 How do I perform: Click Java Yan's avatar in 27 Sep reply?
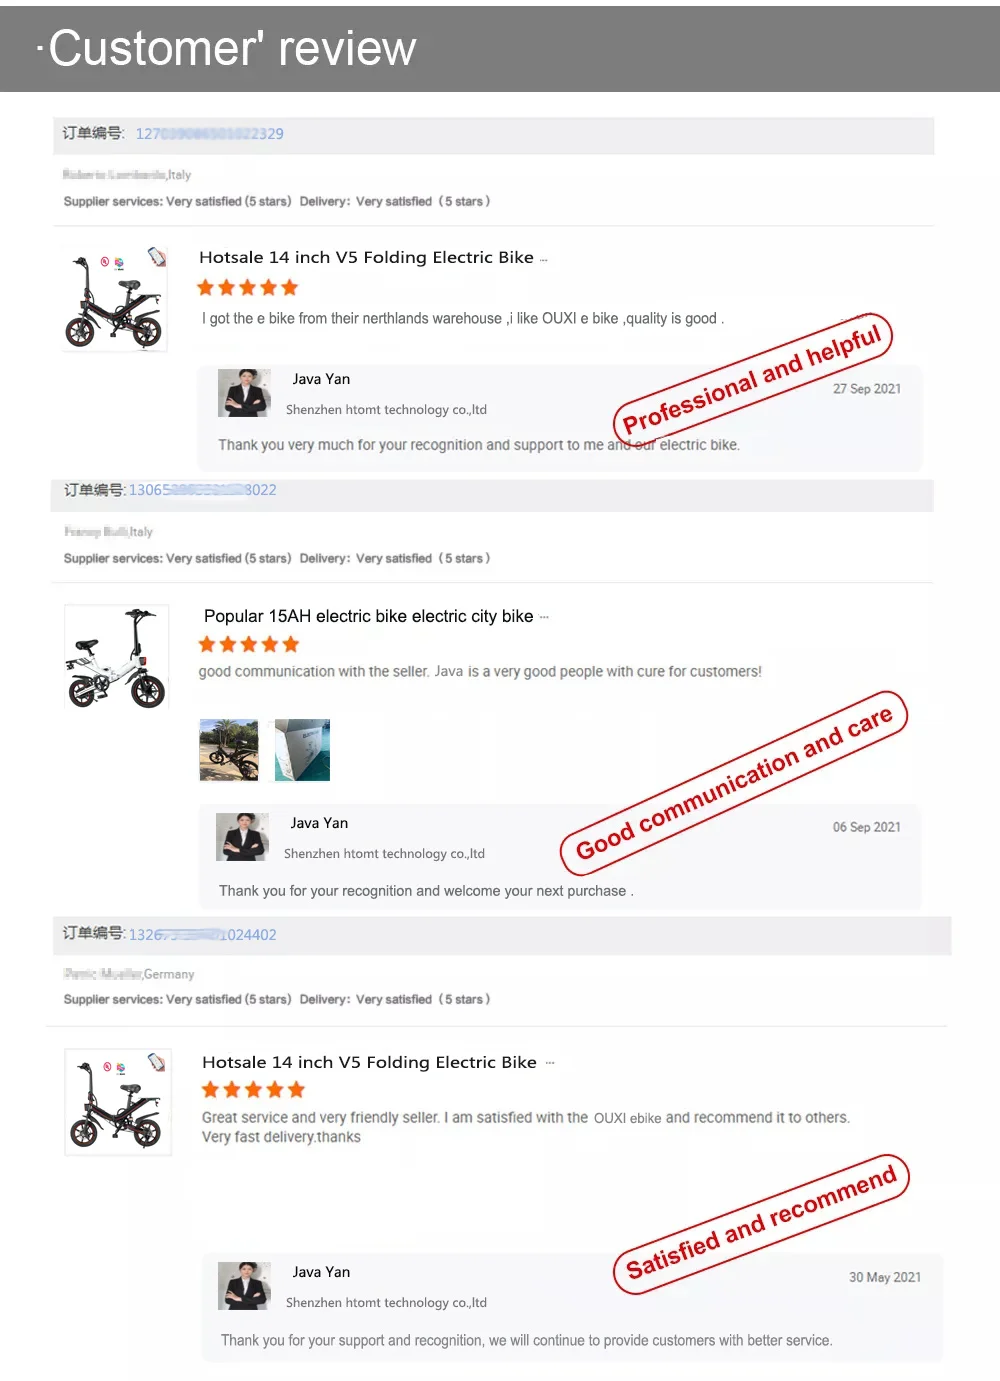(x=244, y=393)
